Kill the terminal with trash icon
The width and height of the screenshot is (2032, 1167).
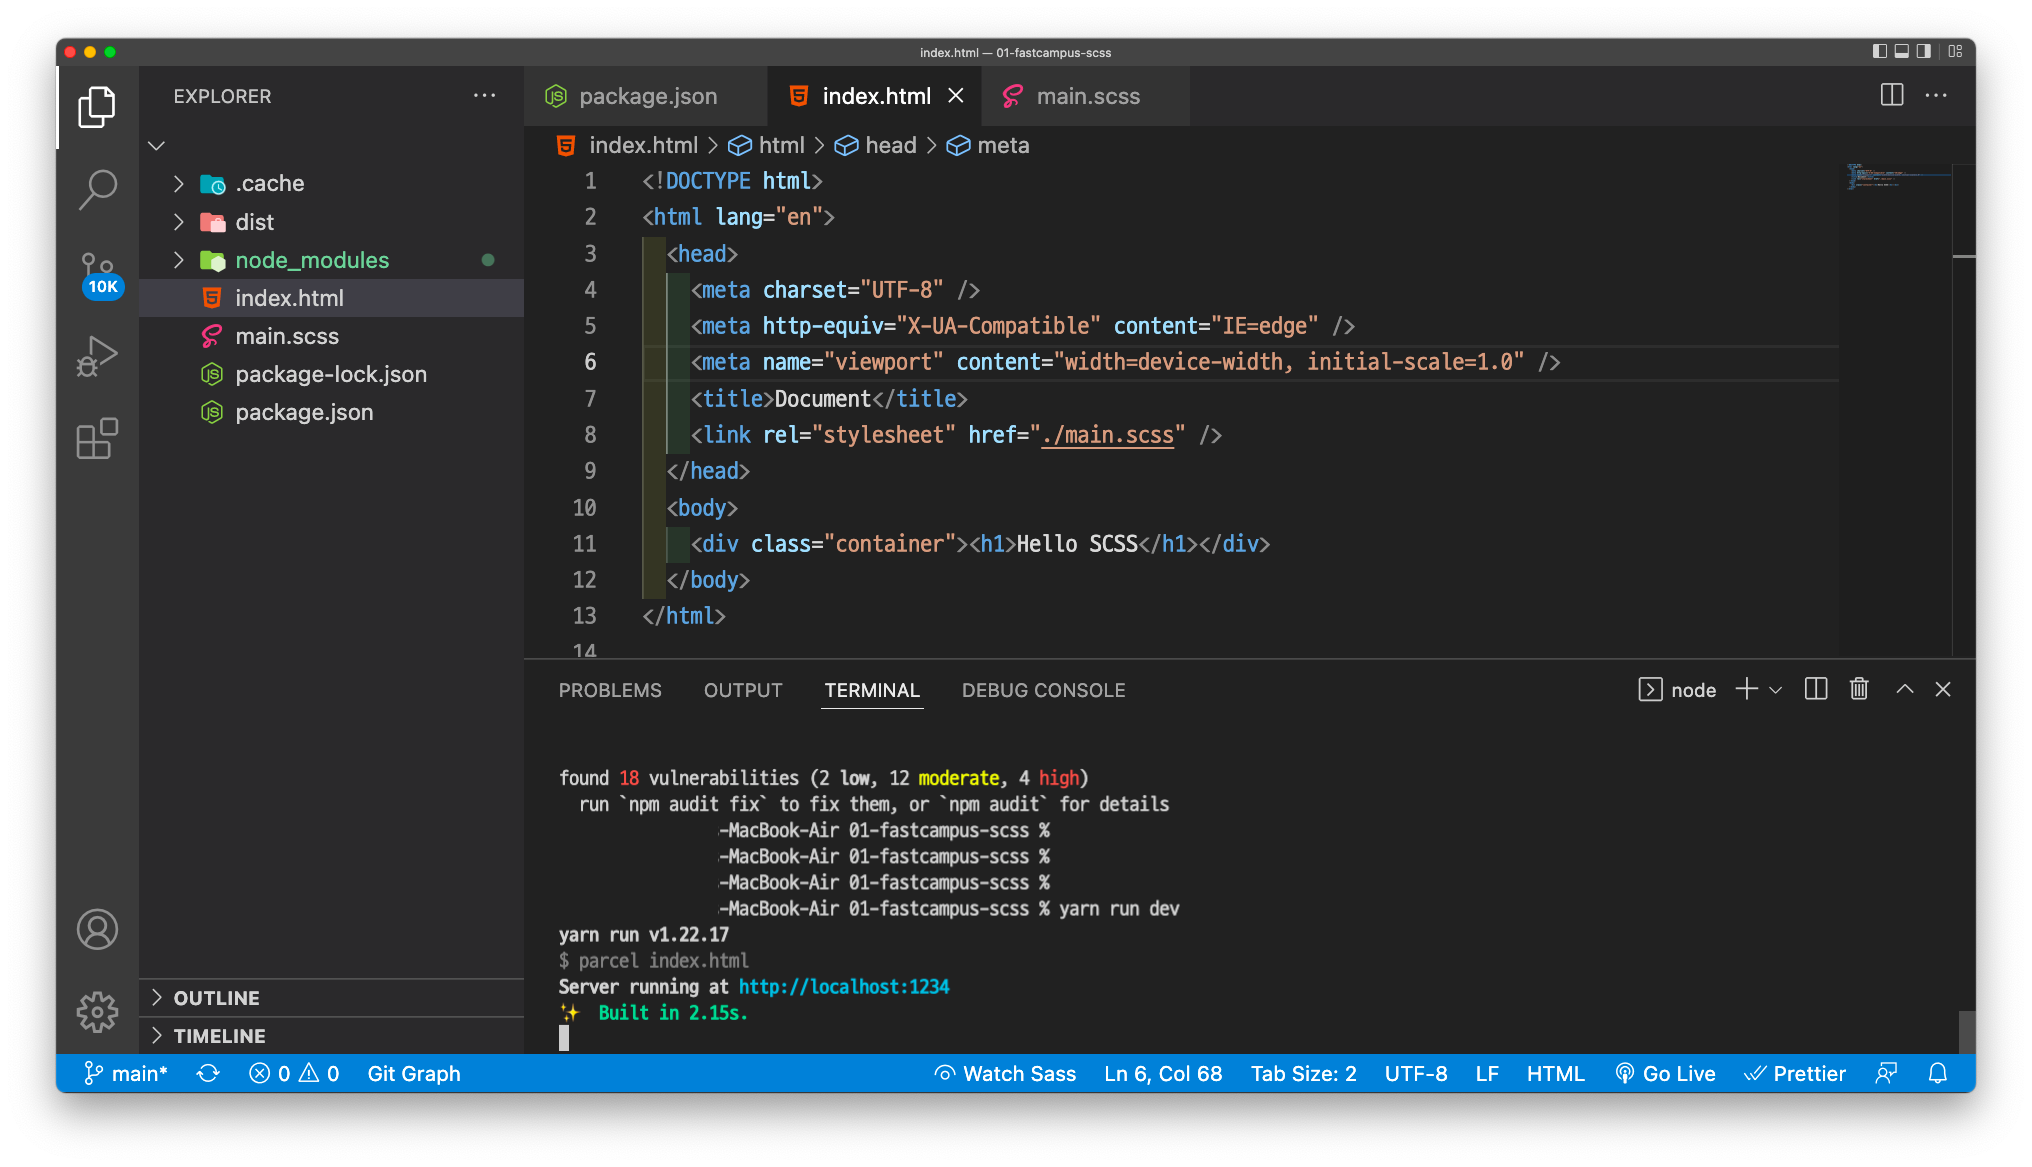point(1859,689)
